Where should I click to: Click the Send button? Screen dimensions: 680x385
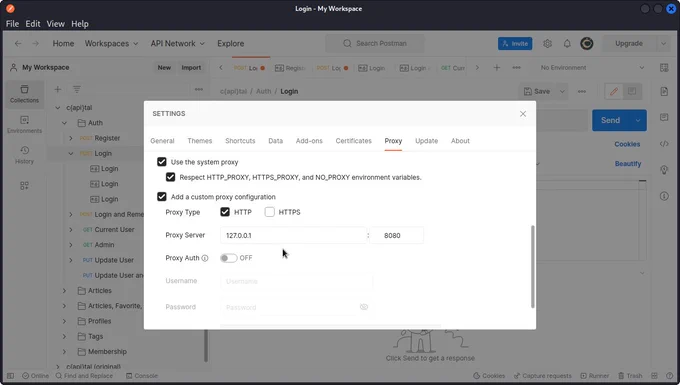click(611, 120)
